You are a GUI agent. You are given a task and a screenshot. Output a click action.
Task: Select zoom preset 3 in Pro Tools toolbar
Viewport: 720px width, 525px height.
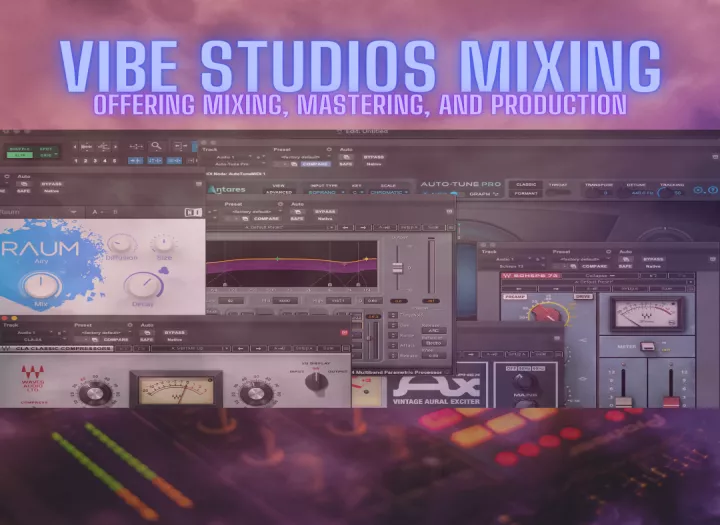point(95,161)
